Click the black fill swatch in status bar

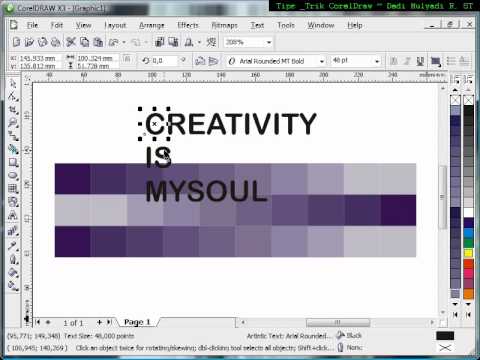click(x=445, y=335)
